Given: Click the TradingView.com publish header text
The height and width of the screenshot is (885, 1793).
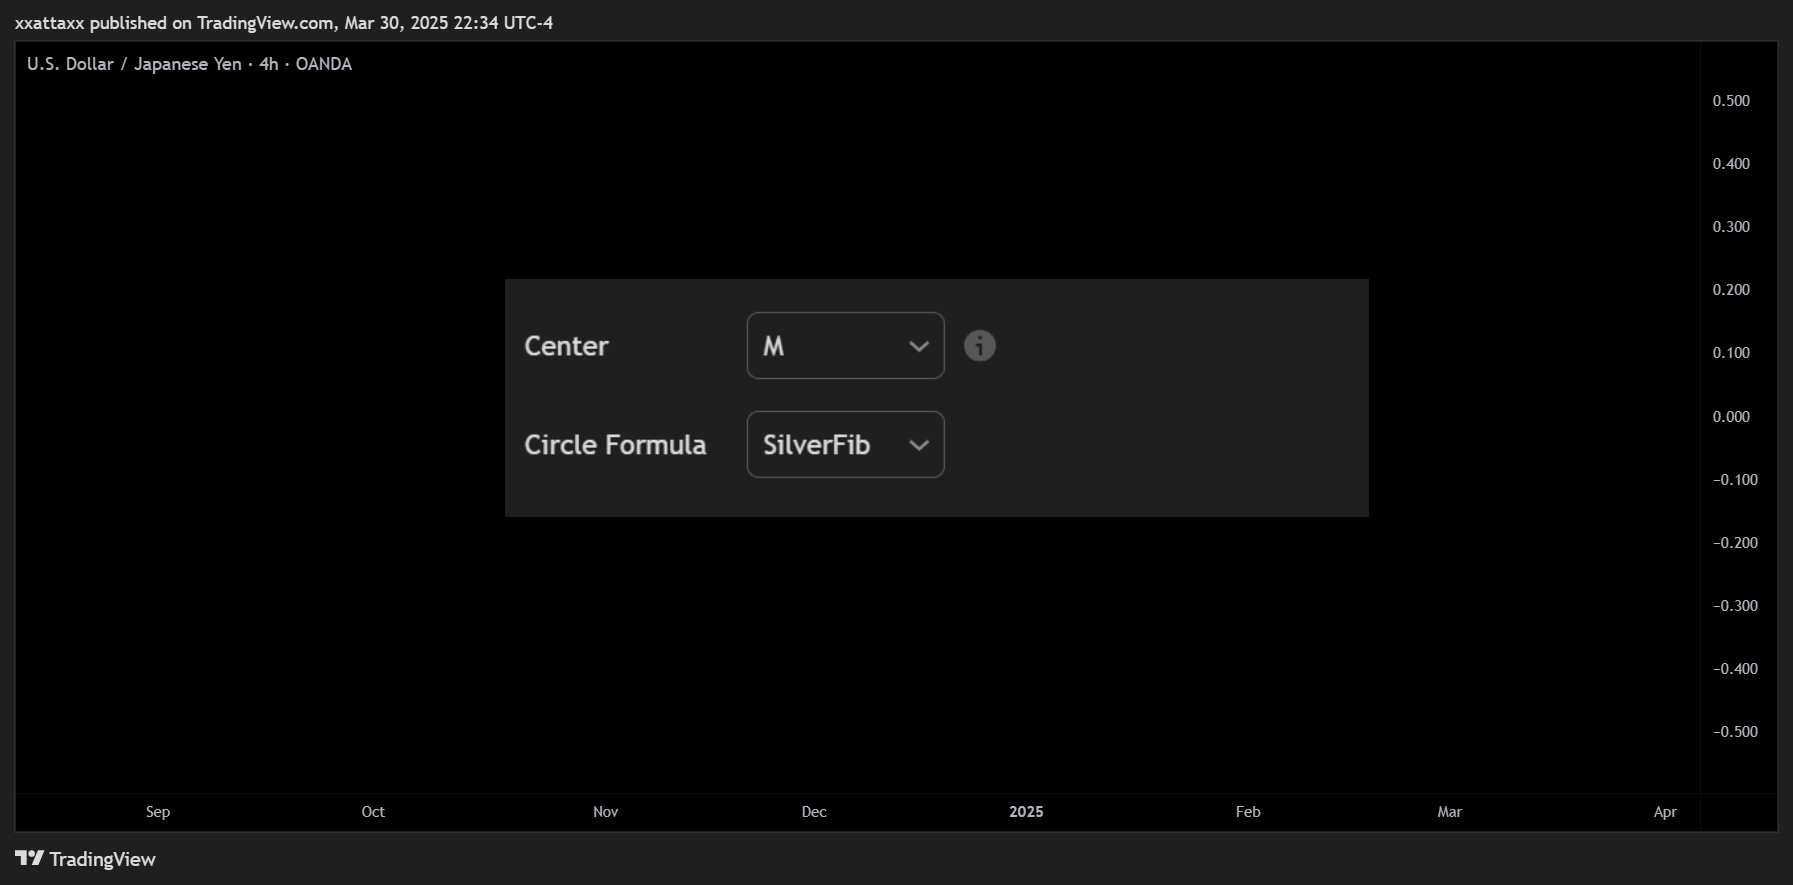Looking at the screenshot, I should click(284, 22).
